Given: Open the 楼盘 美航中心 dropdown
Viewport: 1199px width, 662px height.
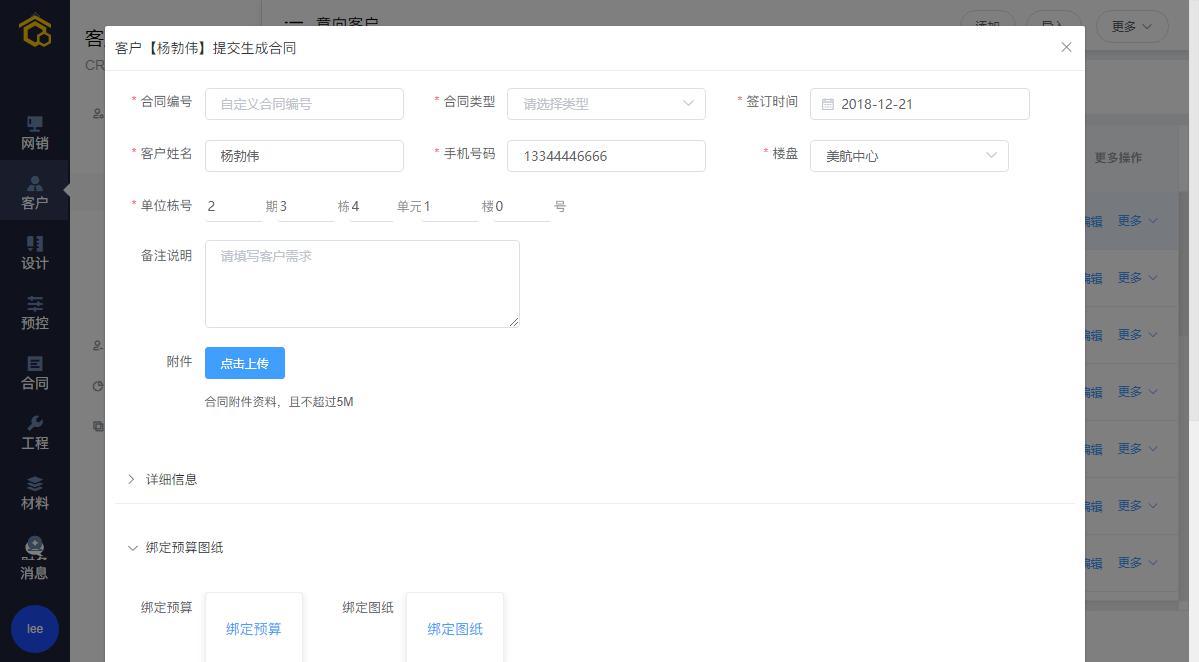Looking at the screenshot, I should [x=908, y=156].
